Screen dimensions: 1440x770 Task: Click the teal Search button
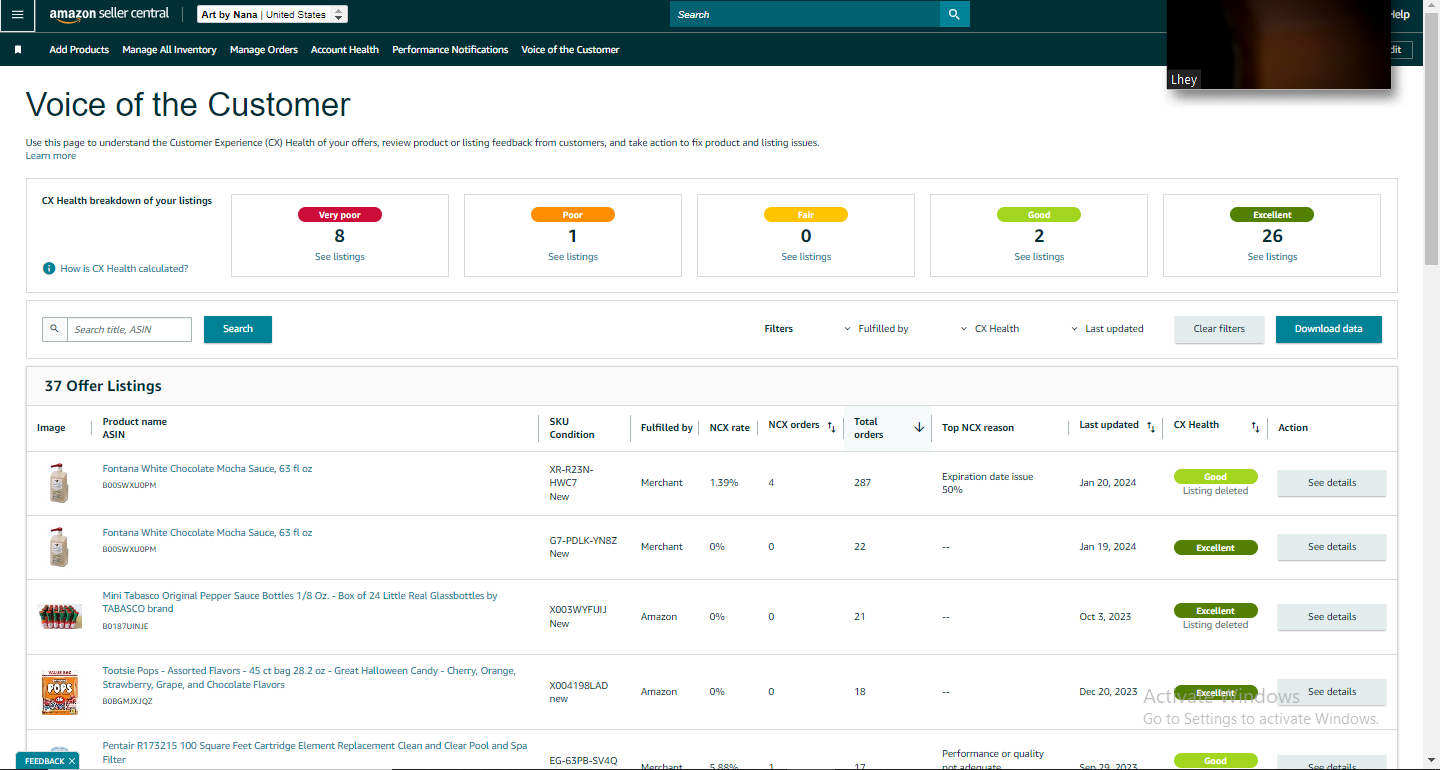tap(238, 329)
